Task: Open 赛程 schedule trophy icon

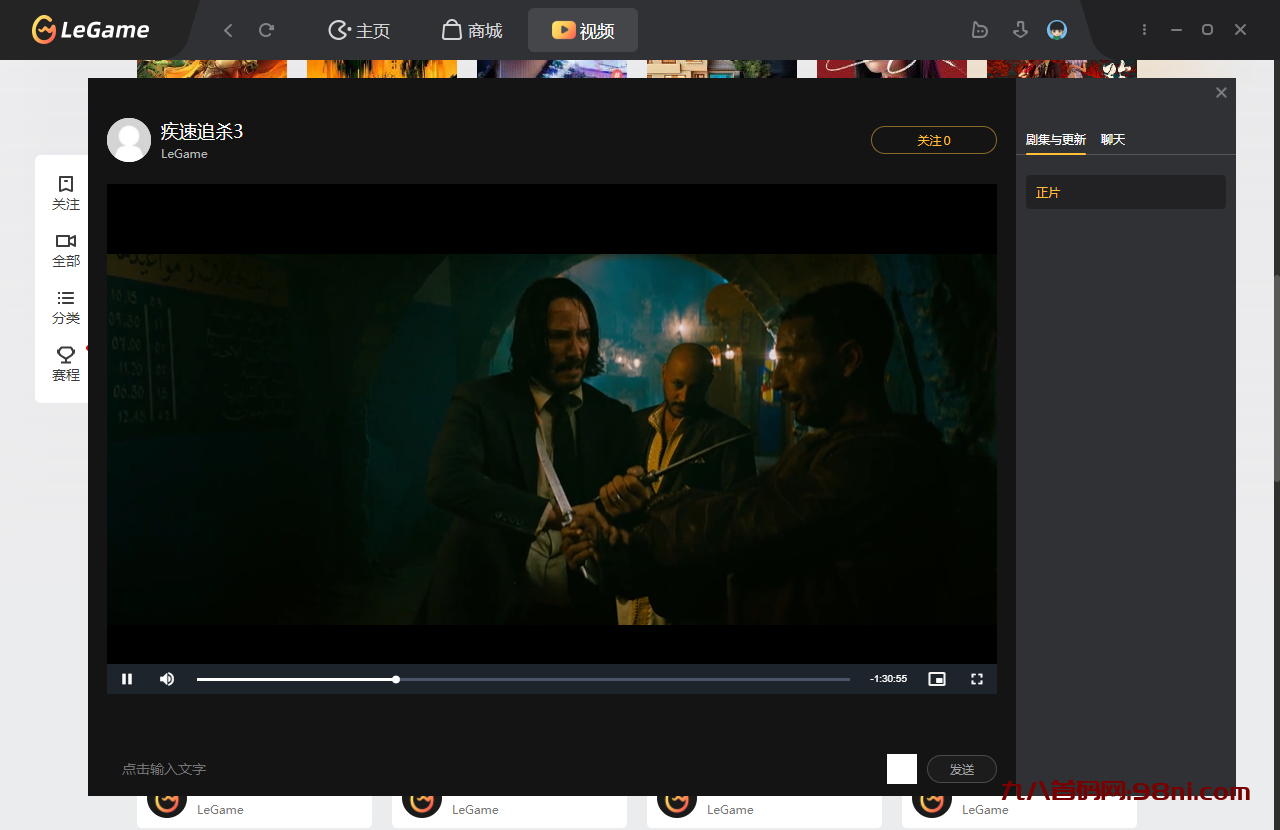Action: [x=66, y=364]
